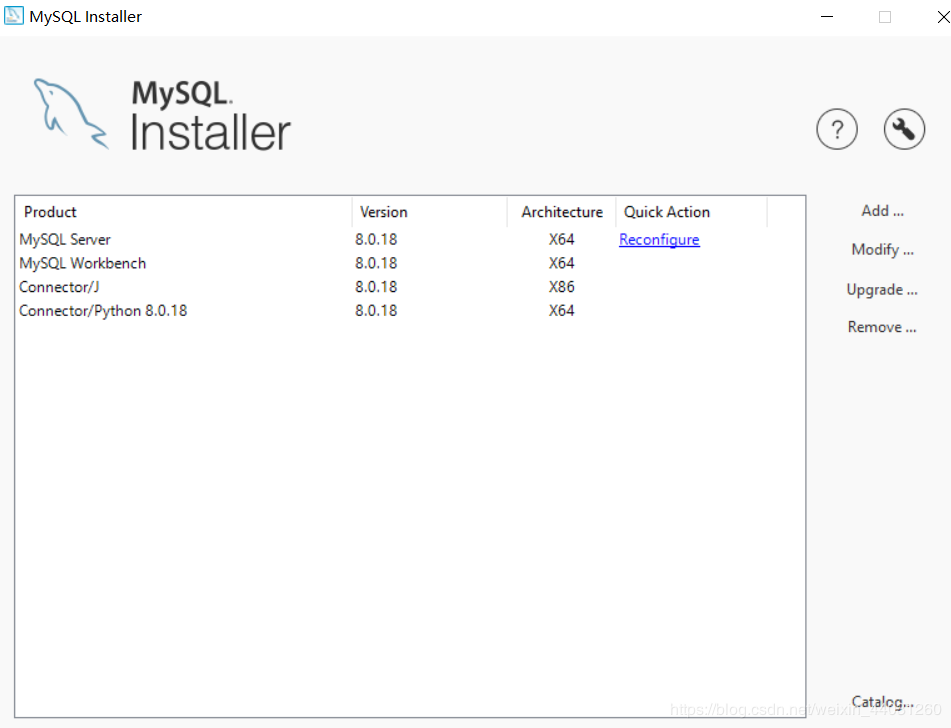Screen dimensions: 951x728
Task: Click the MySQL dolphin logo
Action: point(70,112)
